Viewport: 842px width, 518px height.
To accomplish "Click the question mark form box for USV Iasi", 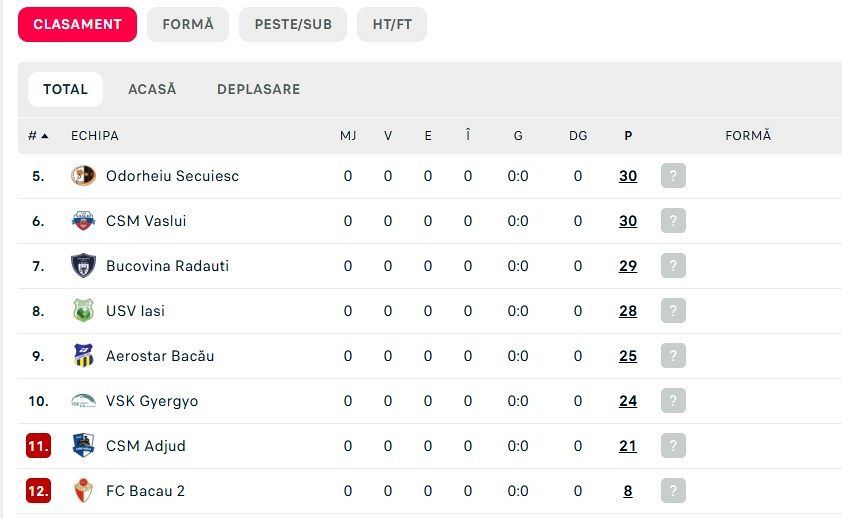I will 673,311.
